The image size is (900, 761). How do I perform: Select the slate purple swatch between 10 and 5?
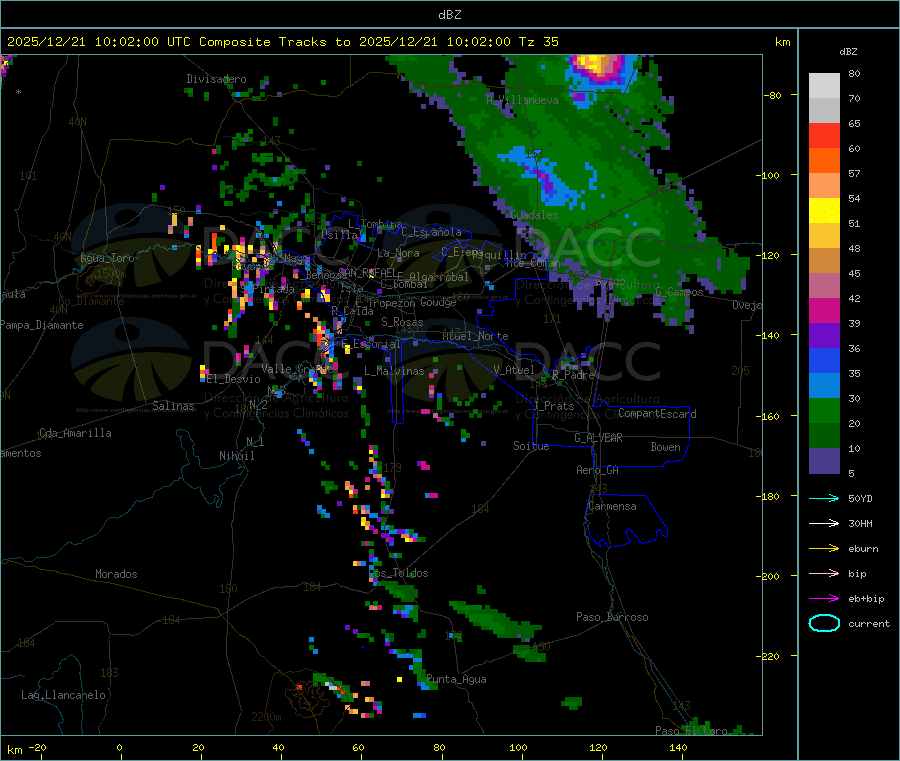[x=824, y=461]
